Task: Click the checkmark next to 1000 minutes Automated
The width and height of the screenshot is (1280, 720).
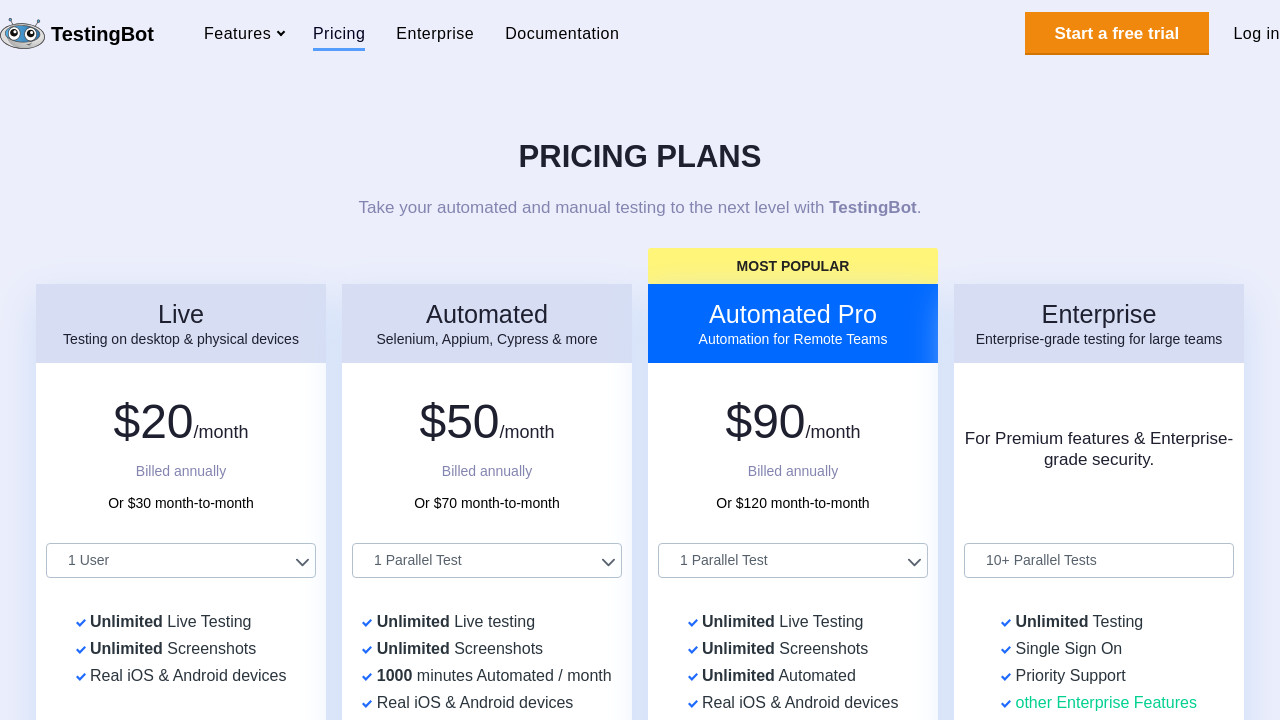Action: tap(367, 677)
